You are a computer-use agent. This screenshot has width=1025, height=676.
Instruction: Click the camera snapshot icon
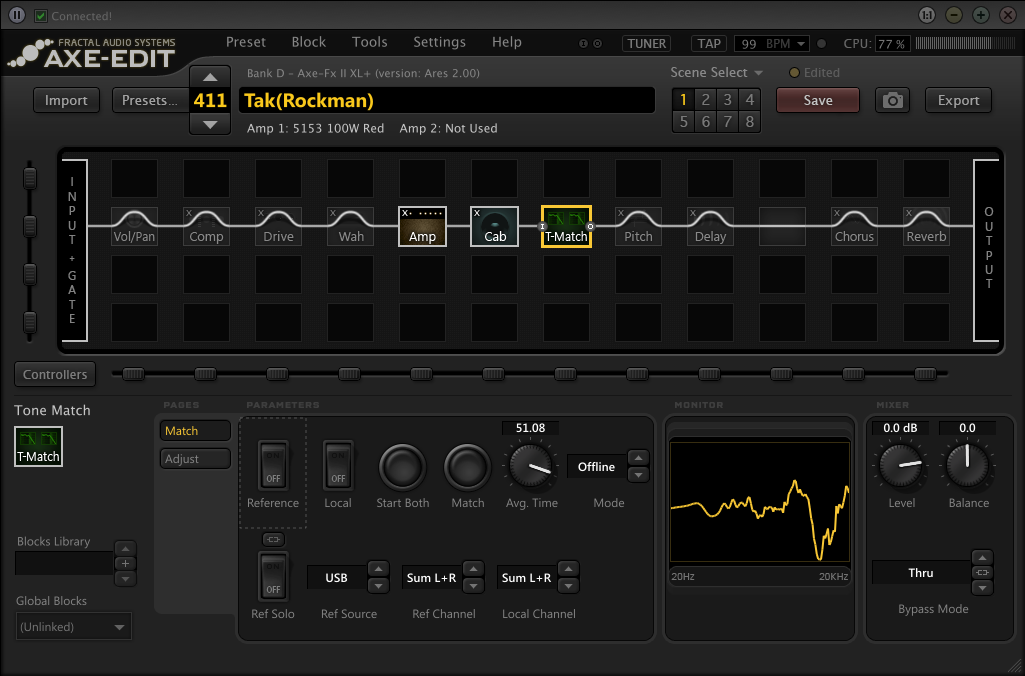[892, 101]
